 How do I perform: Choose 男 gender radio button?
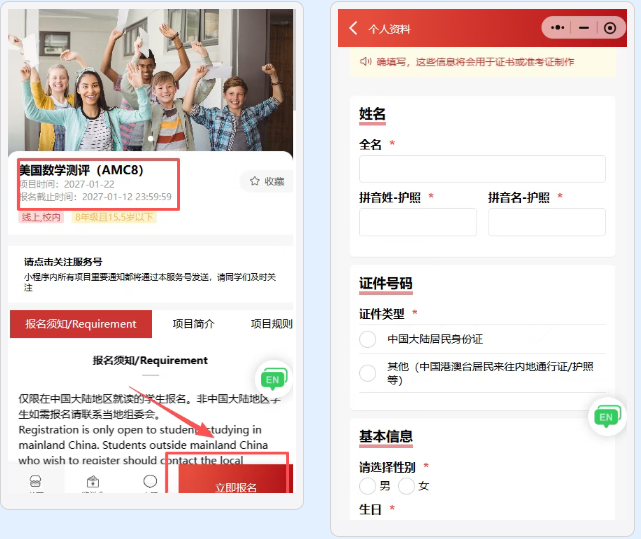[368, 486]
